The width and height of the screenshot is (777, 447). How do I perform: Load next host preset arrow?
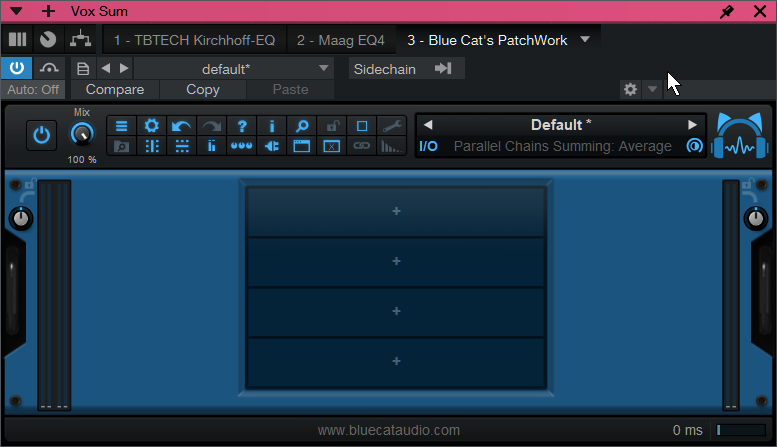point(124,68)
